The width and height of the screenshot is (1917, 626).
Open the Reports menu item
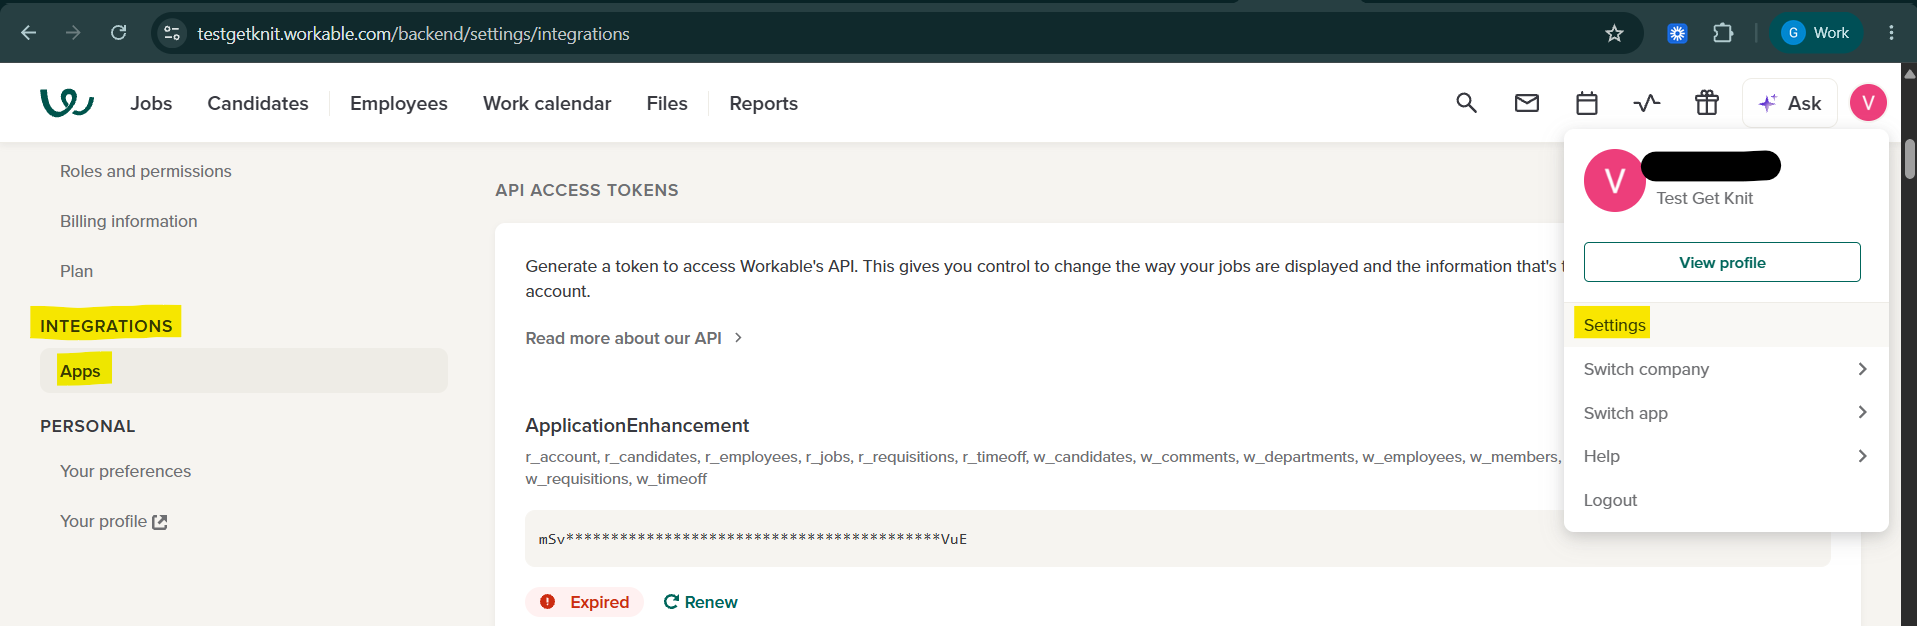tap(764, 104)
